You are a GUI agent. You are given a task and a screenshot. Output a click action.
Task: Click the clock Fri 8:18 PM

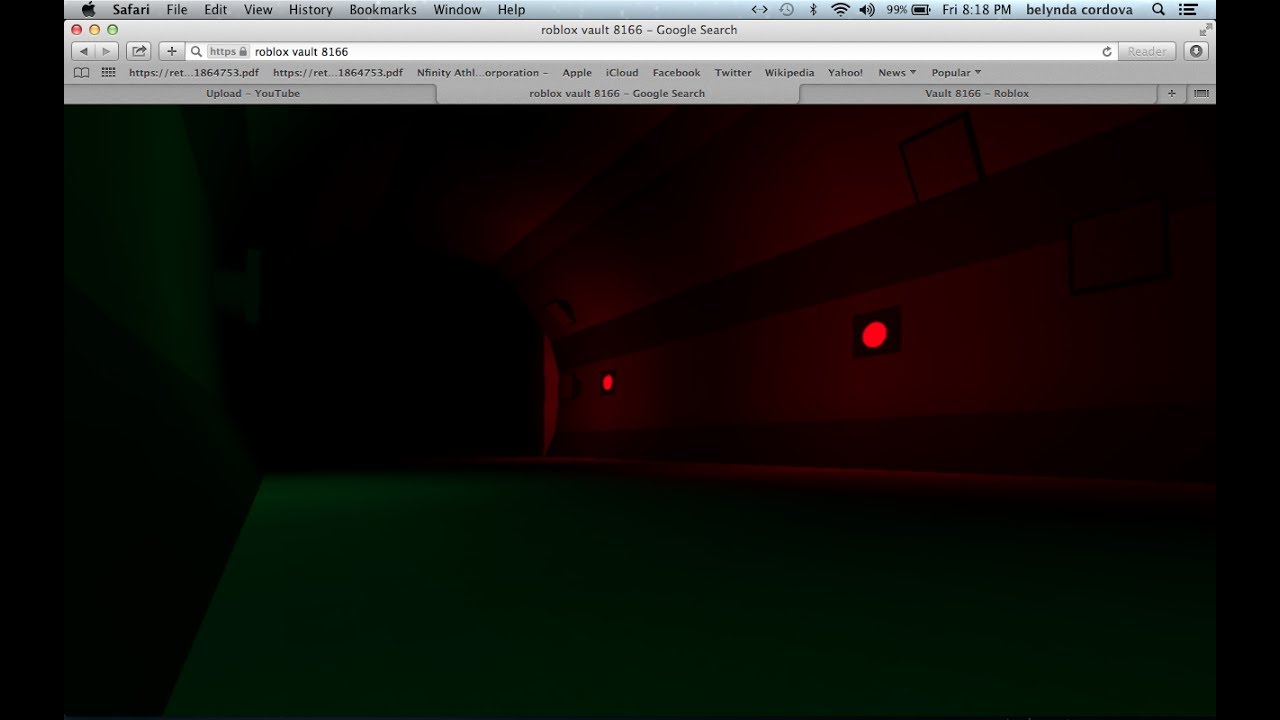tap(976, 9)
